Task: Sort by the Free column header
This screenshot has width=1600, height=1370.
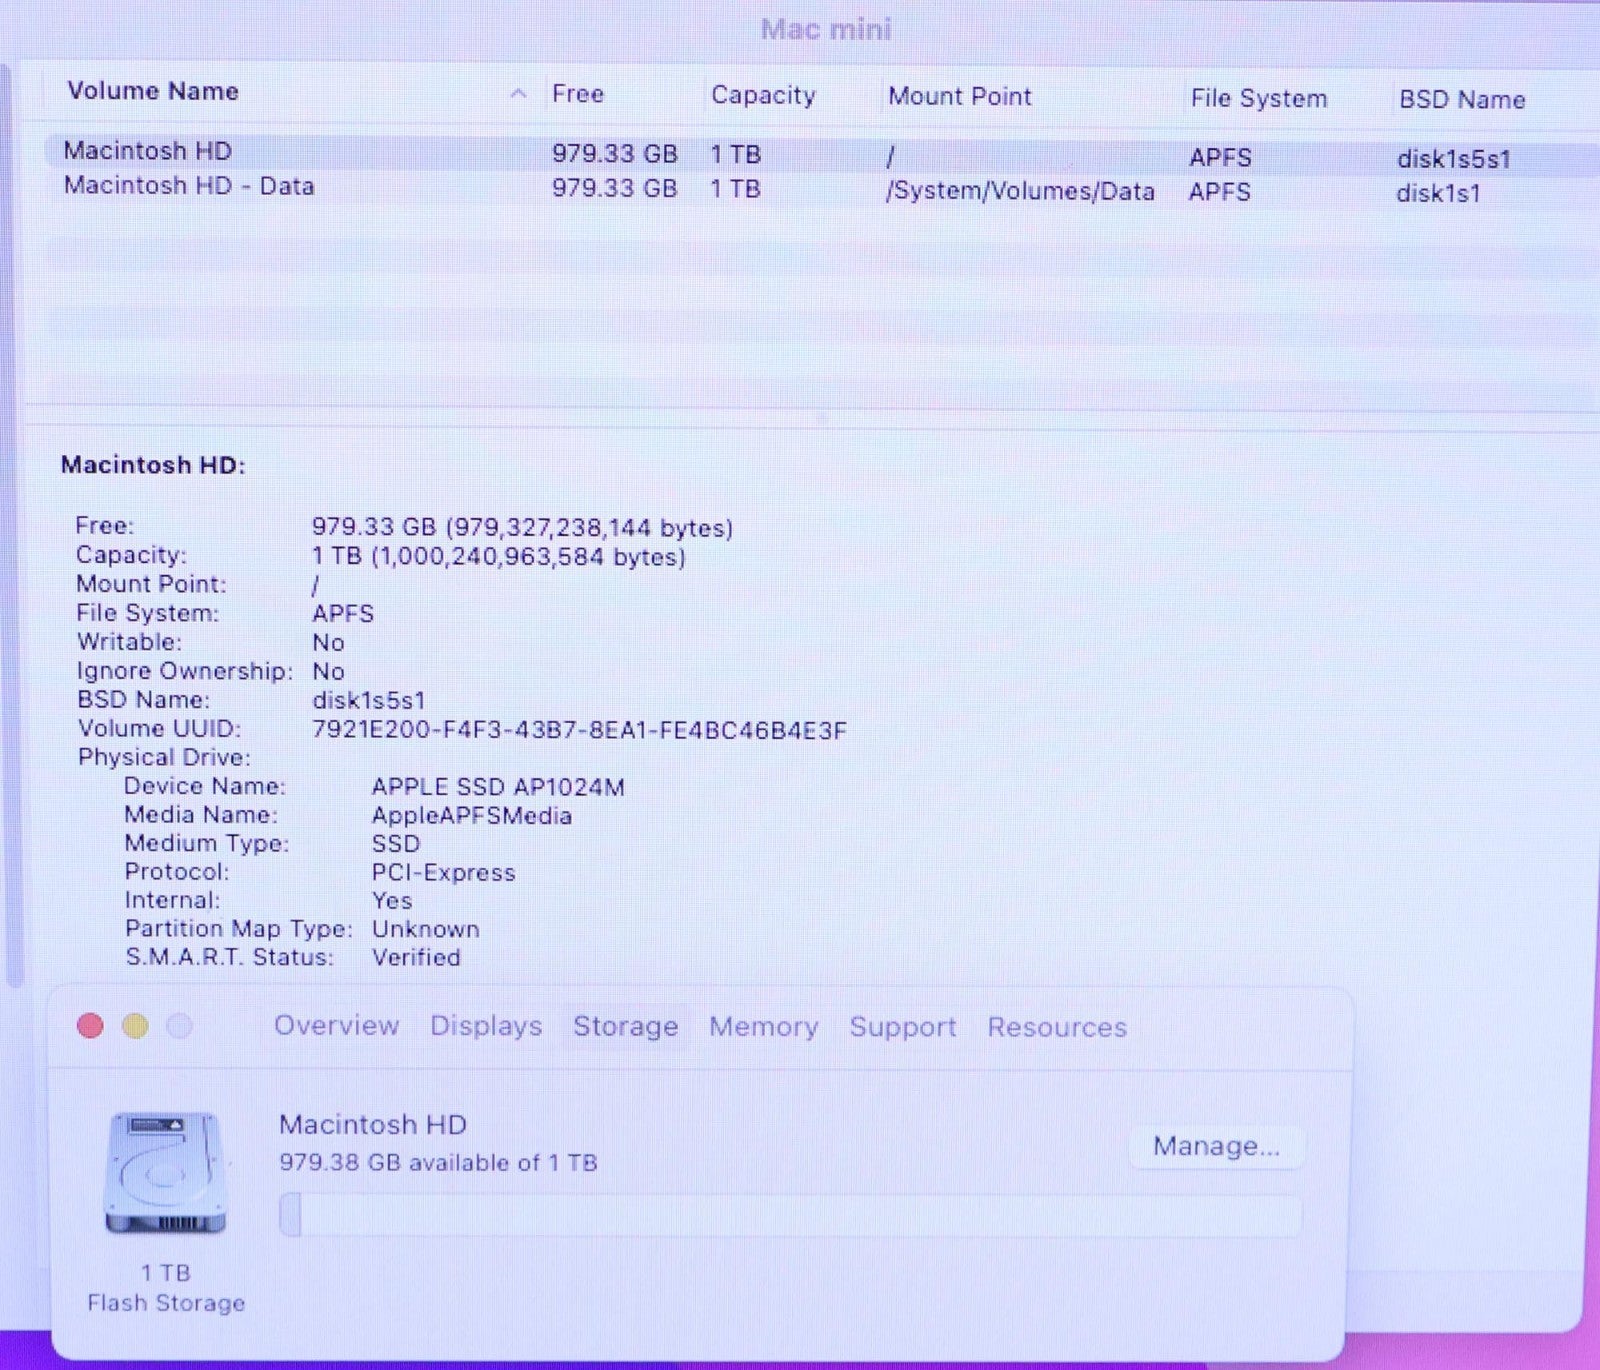Action: click(578, 94)
